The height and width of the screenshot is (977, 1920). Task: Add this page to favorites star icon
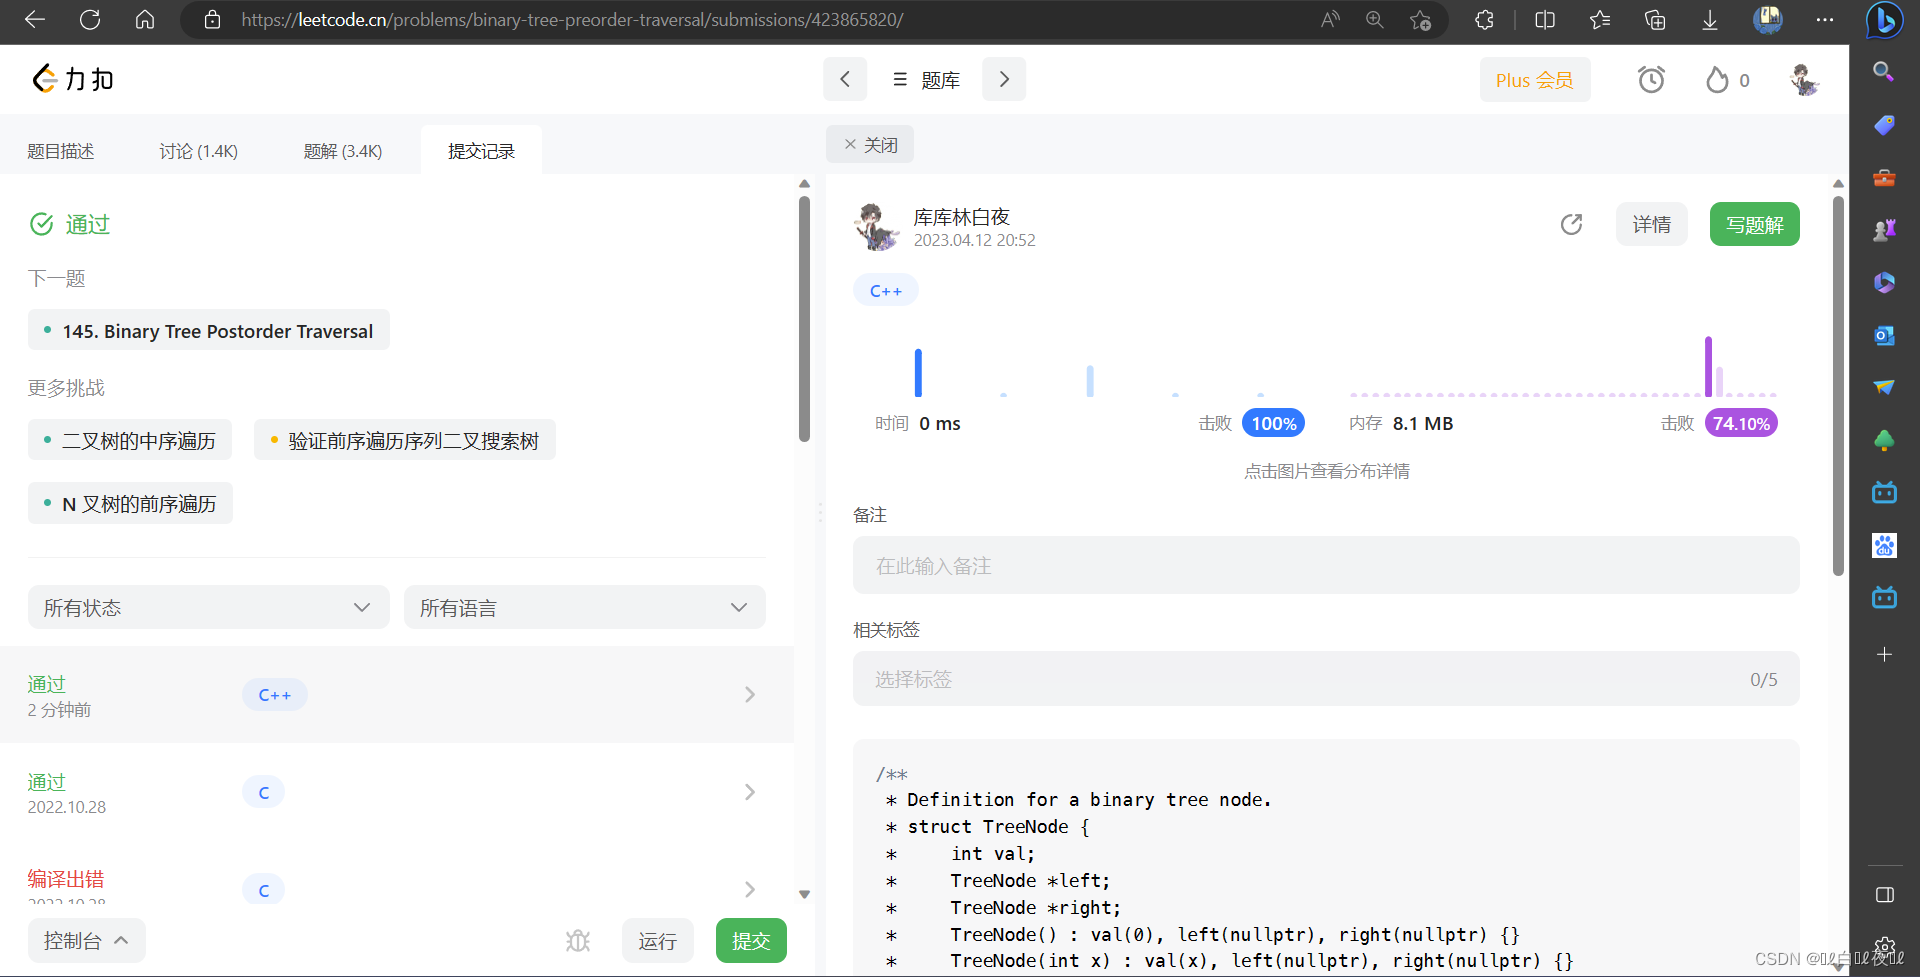[1420, 20]
